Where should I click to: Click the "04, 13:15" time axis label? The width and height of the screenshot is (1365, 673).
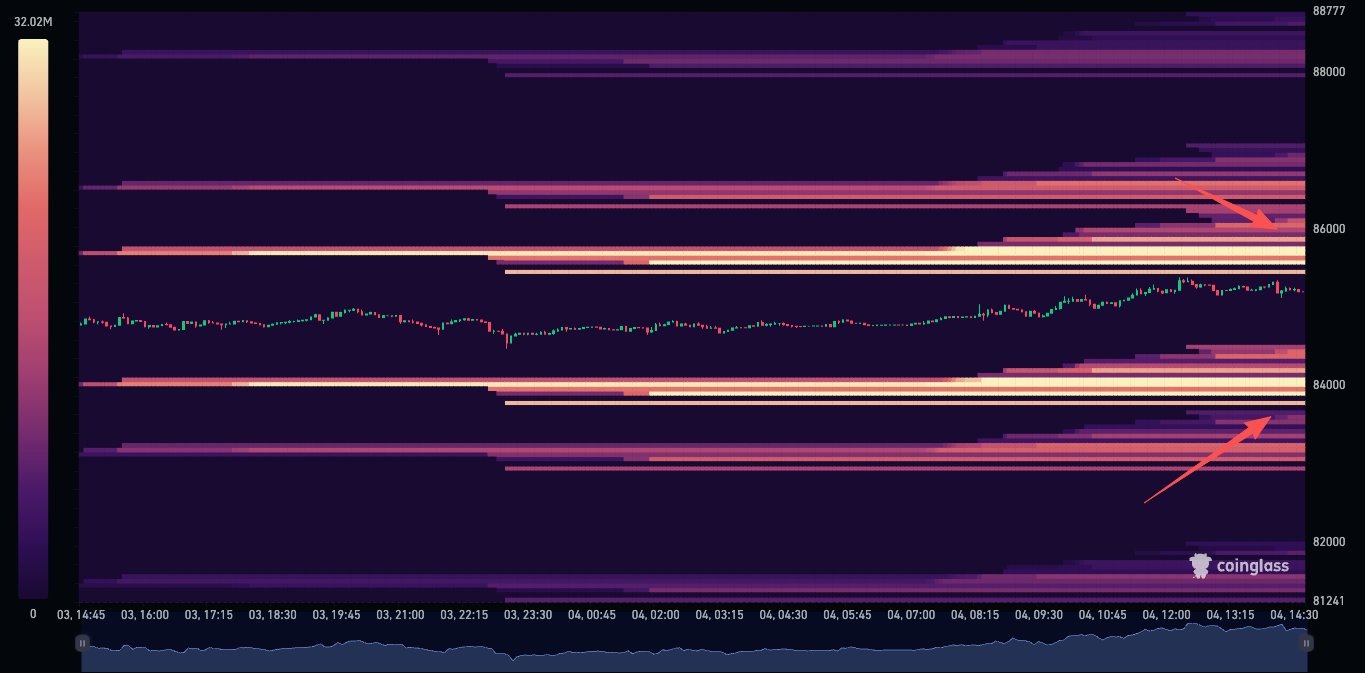click(x=1230, y=614)
